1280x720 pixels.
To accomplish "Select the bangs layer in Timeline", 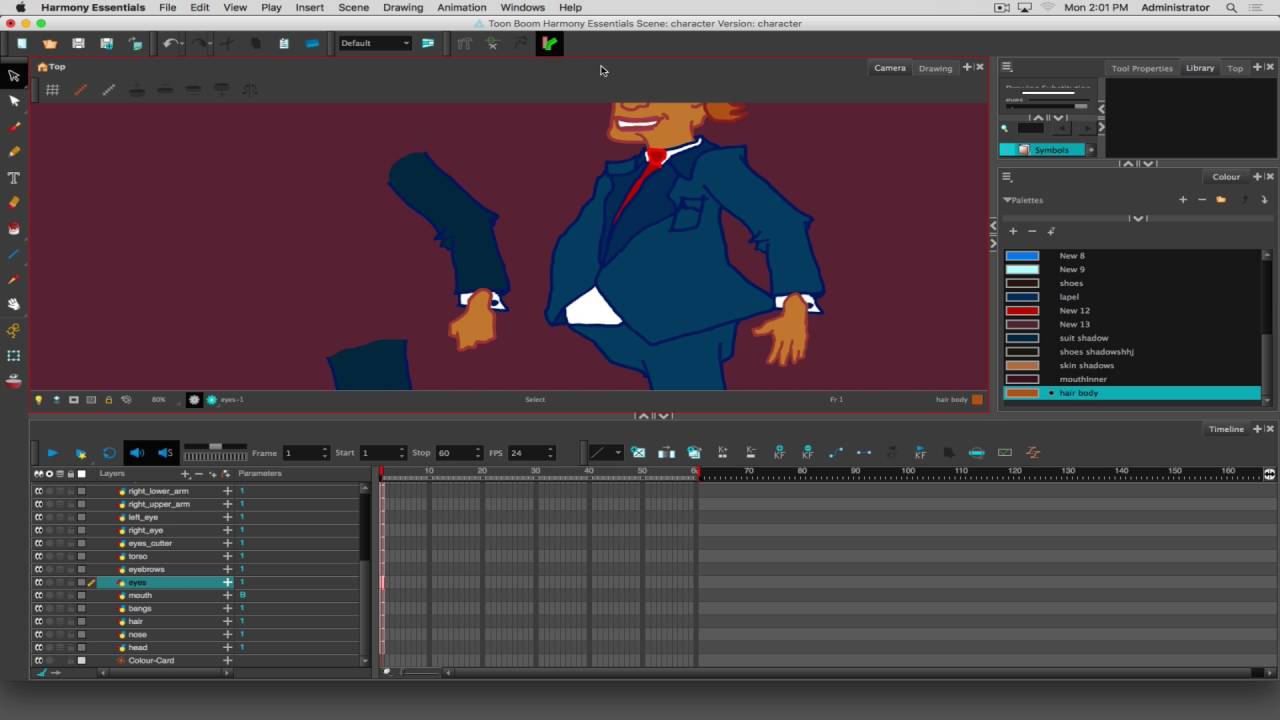I will click(140, 608).
